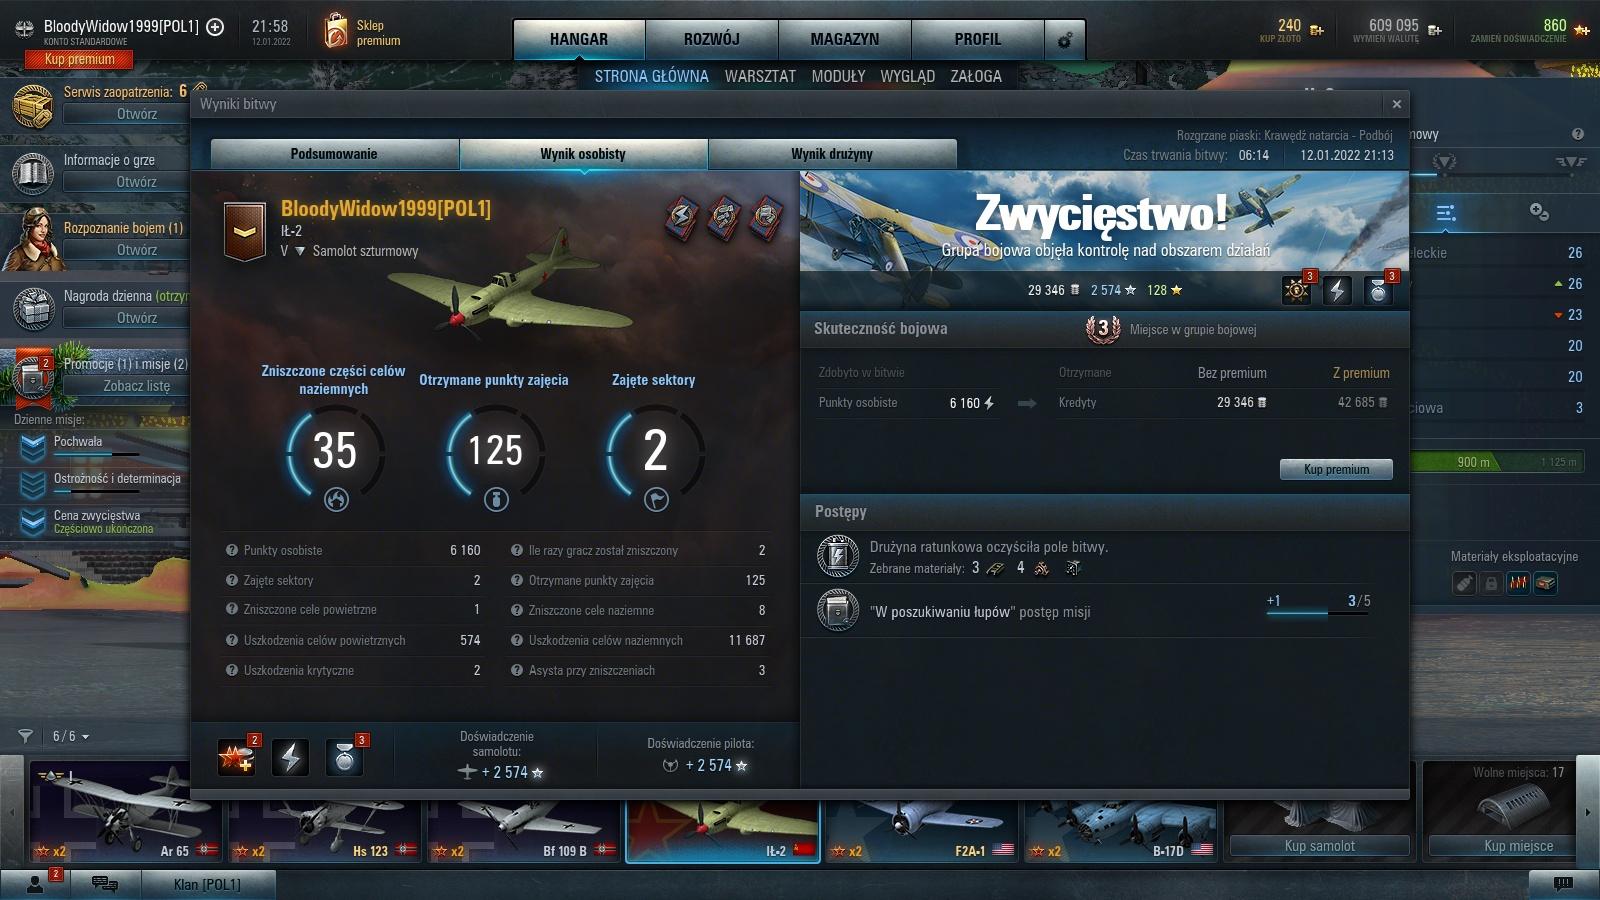This screenshot has height=900, width=1600.
Task: Expand the 6/6 aircraft count dropdown
Action: pyautogui.click(x=71, y=736)
